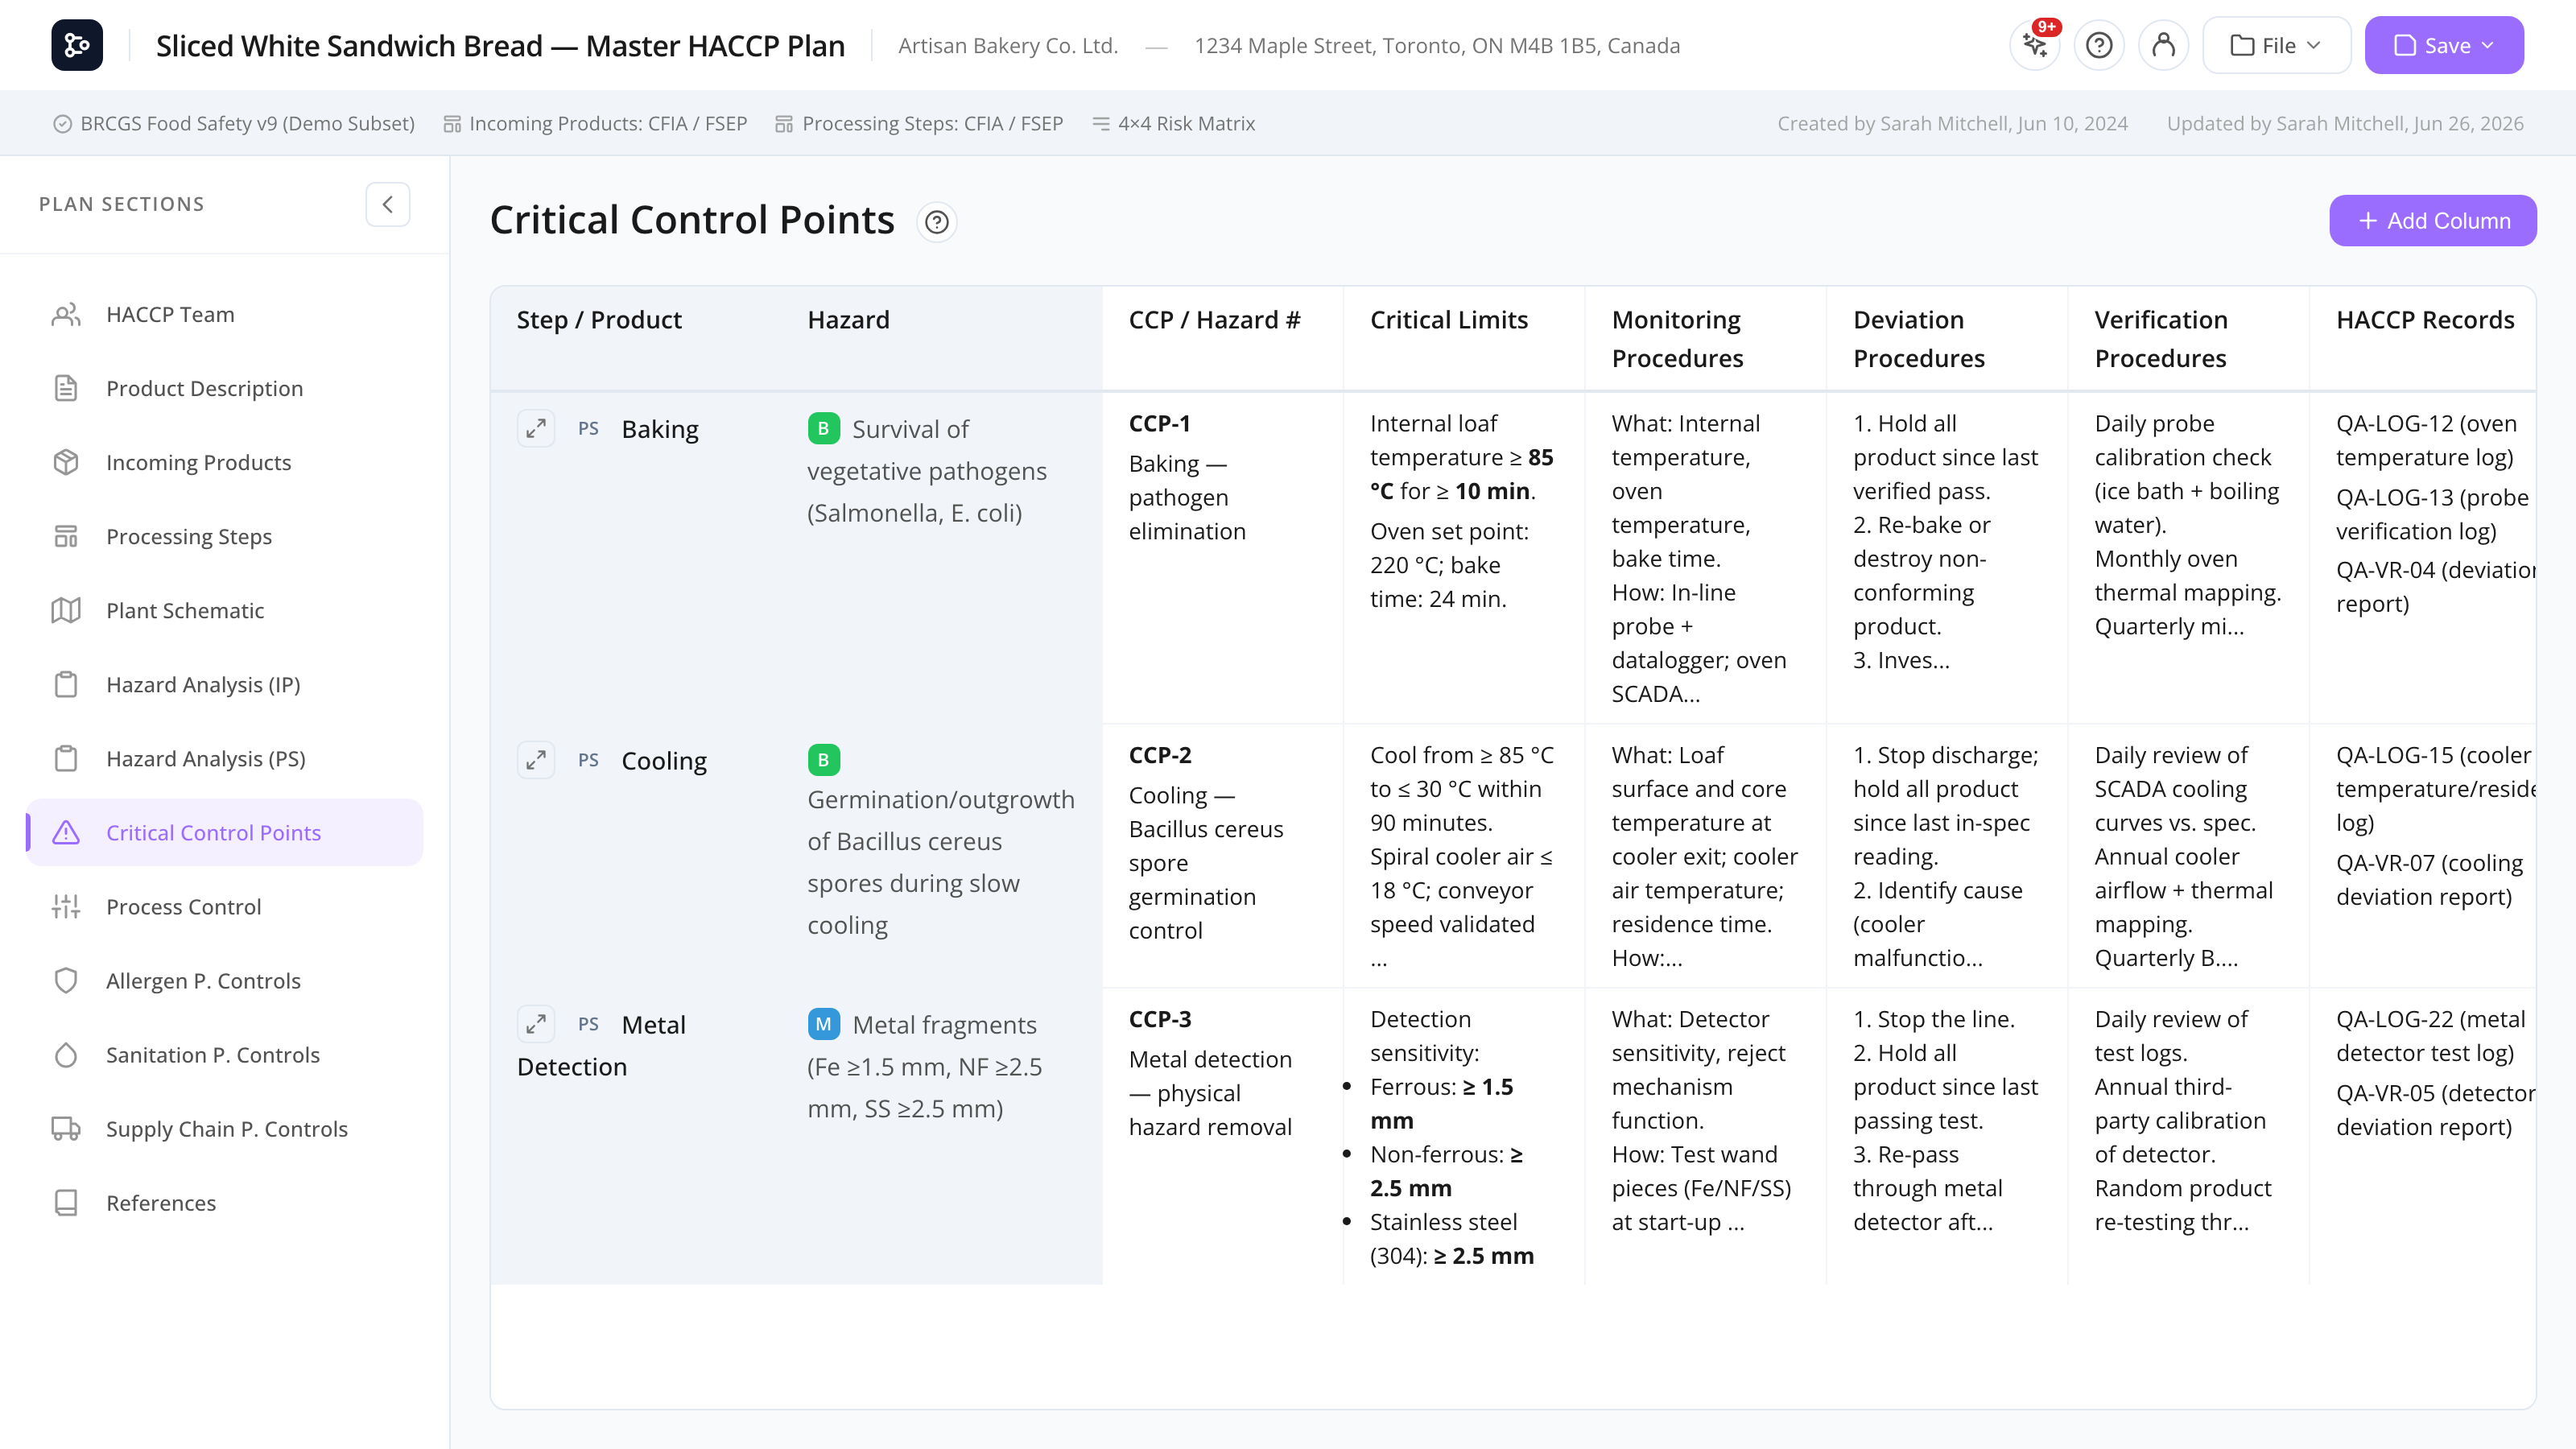This screenshot has width=2576, height=1449.
Task: Click the HACCP Team people icon
Action: [66, 314]
